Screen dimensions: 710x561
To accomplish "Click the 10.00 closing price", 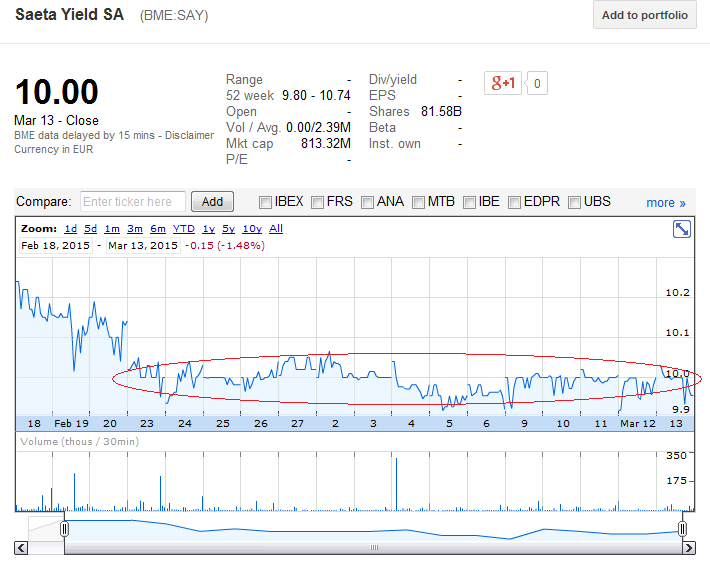I will tap(57, 92).
